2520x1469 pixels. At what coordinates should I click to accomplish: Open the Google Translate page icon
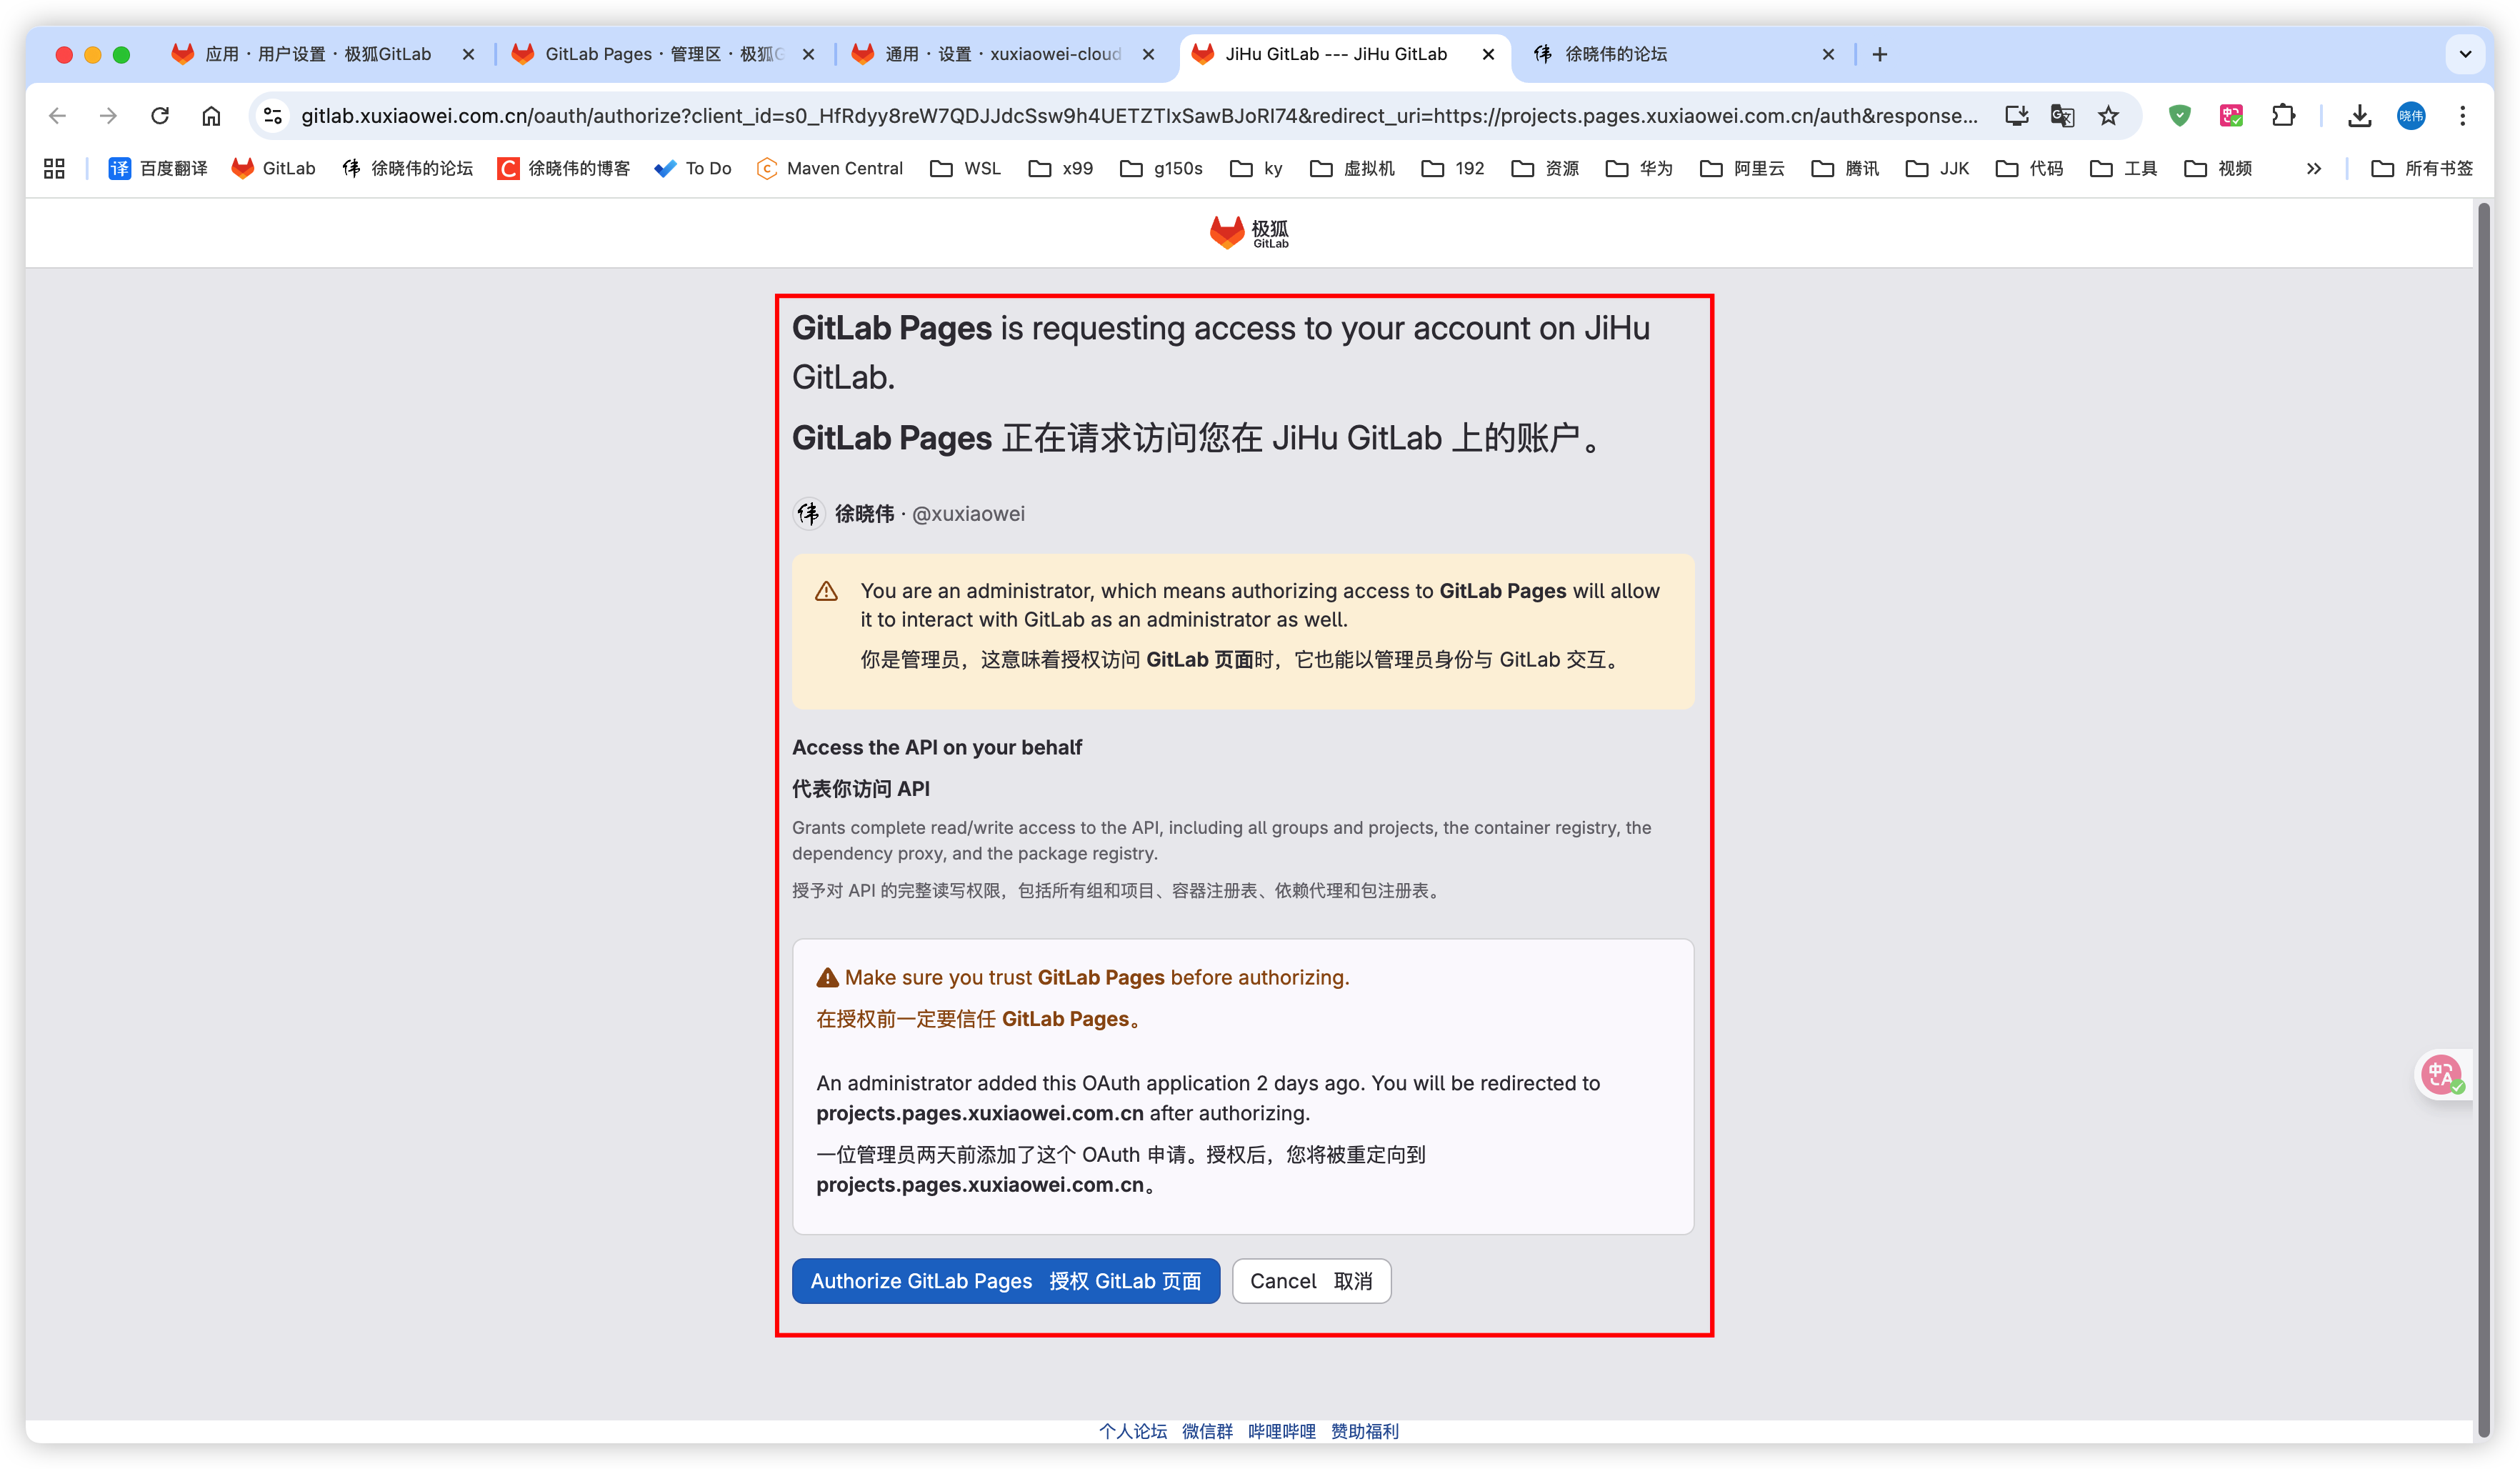2062,116
